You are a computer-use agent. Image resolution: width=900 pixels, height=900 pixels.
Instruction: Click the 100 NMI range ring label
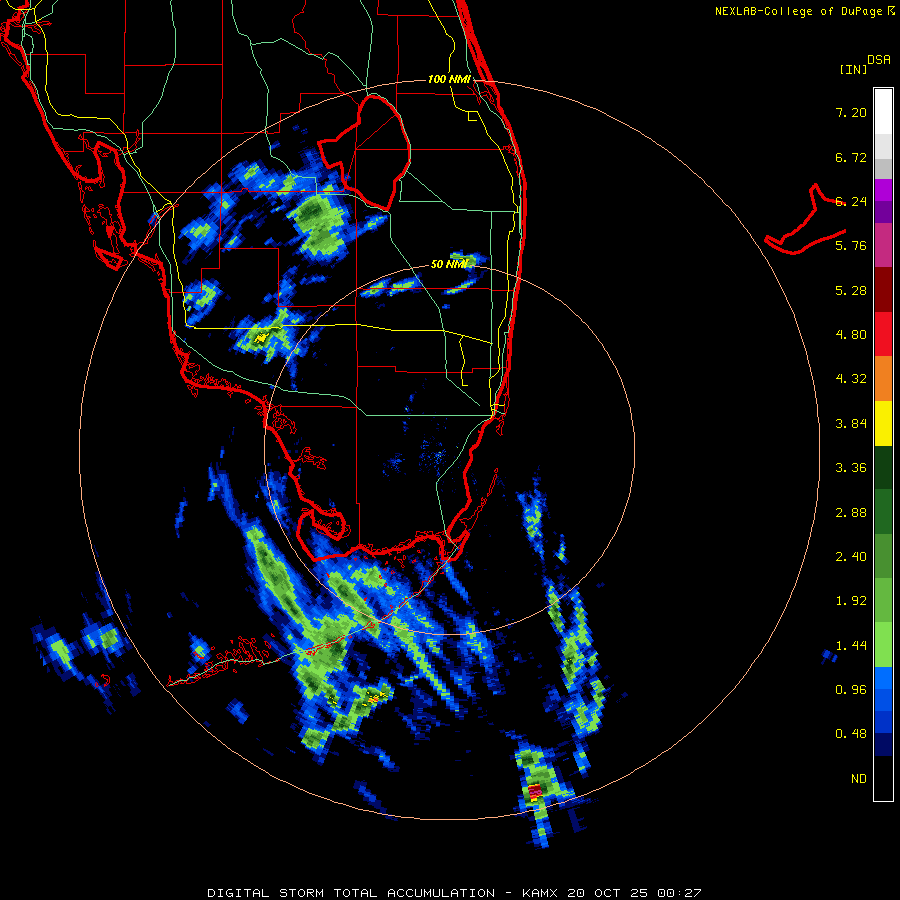[x=449, y=79]
